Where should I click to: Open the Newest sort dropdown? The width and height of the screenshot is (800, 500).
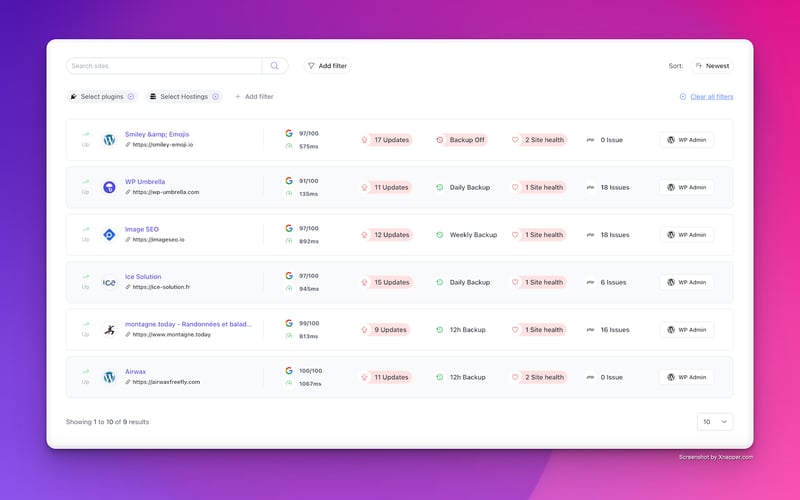(x=712, y=66)
